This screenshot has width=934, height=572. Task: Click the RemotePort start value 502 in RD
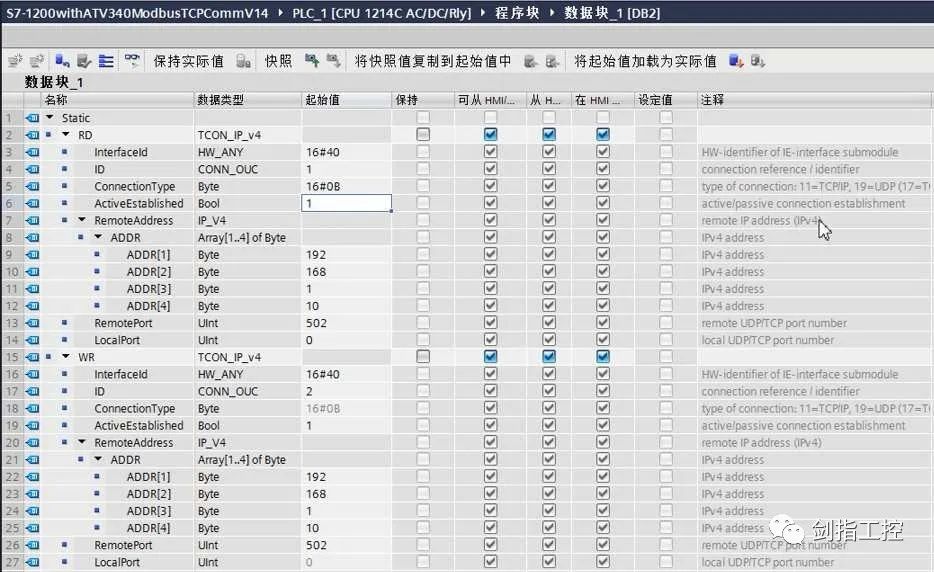pyautogui.click(x=317, y=323)
